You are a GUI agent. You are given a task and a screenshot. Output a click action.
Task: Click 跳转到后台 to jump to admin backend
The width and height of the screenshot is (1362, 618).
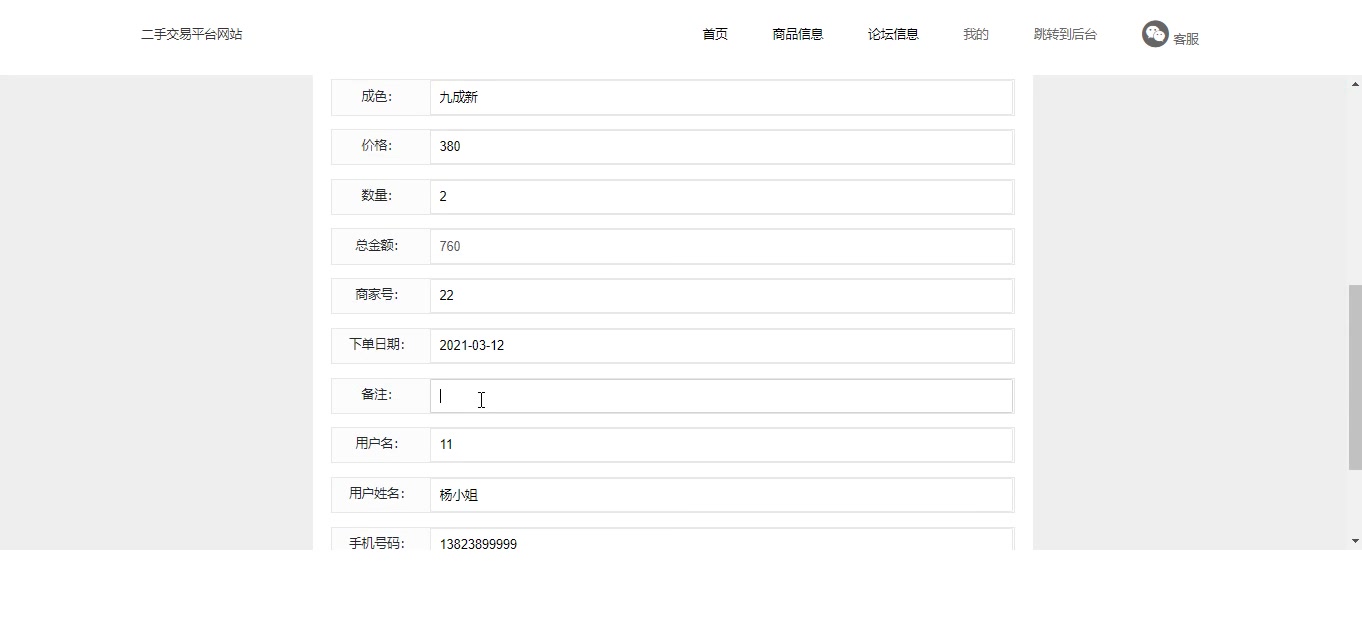coord(1065,33)
